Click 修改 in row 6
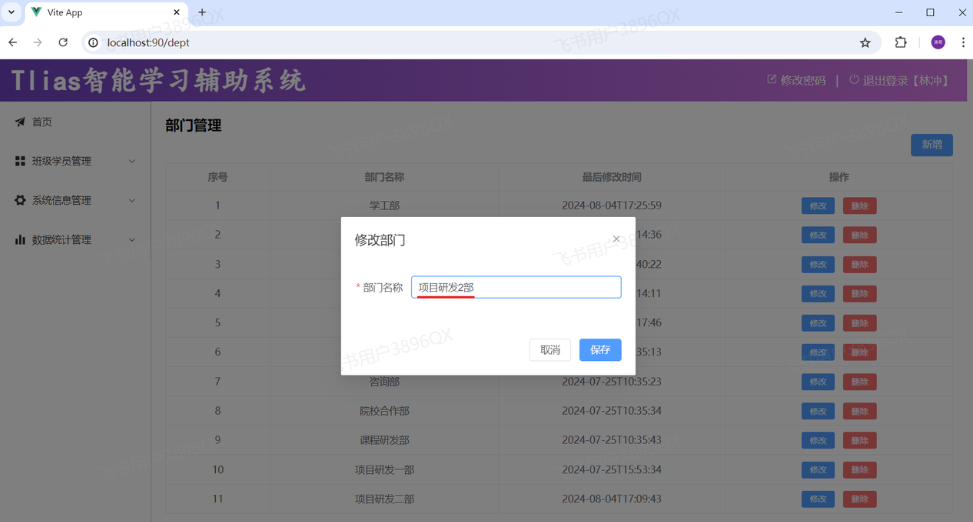Screen dimensions: 973x522 pos(818,353)
